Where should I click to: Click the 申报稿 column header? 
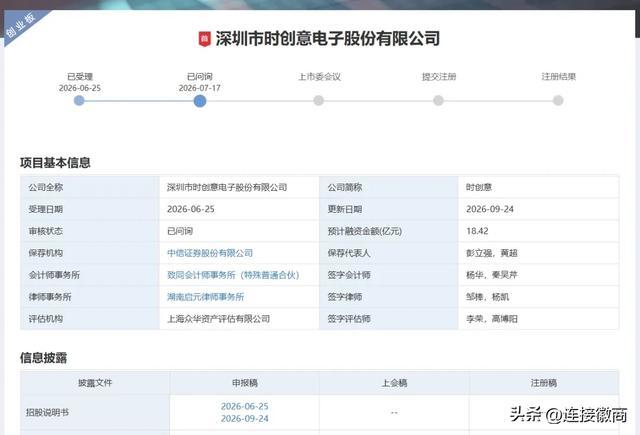(244, 383)
